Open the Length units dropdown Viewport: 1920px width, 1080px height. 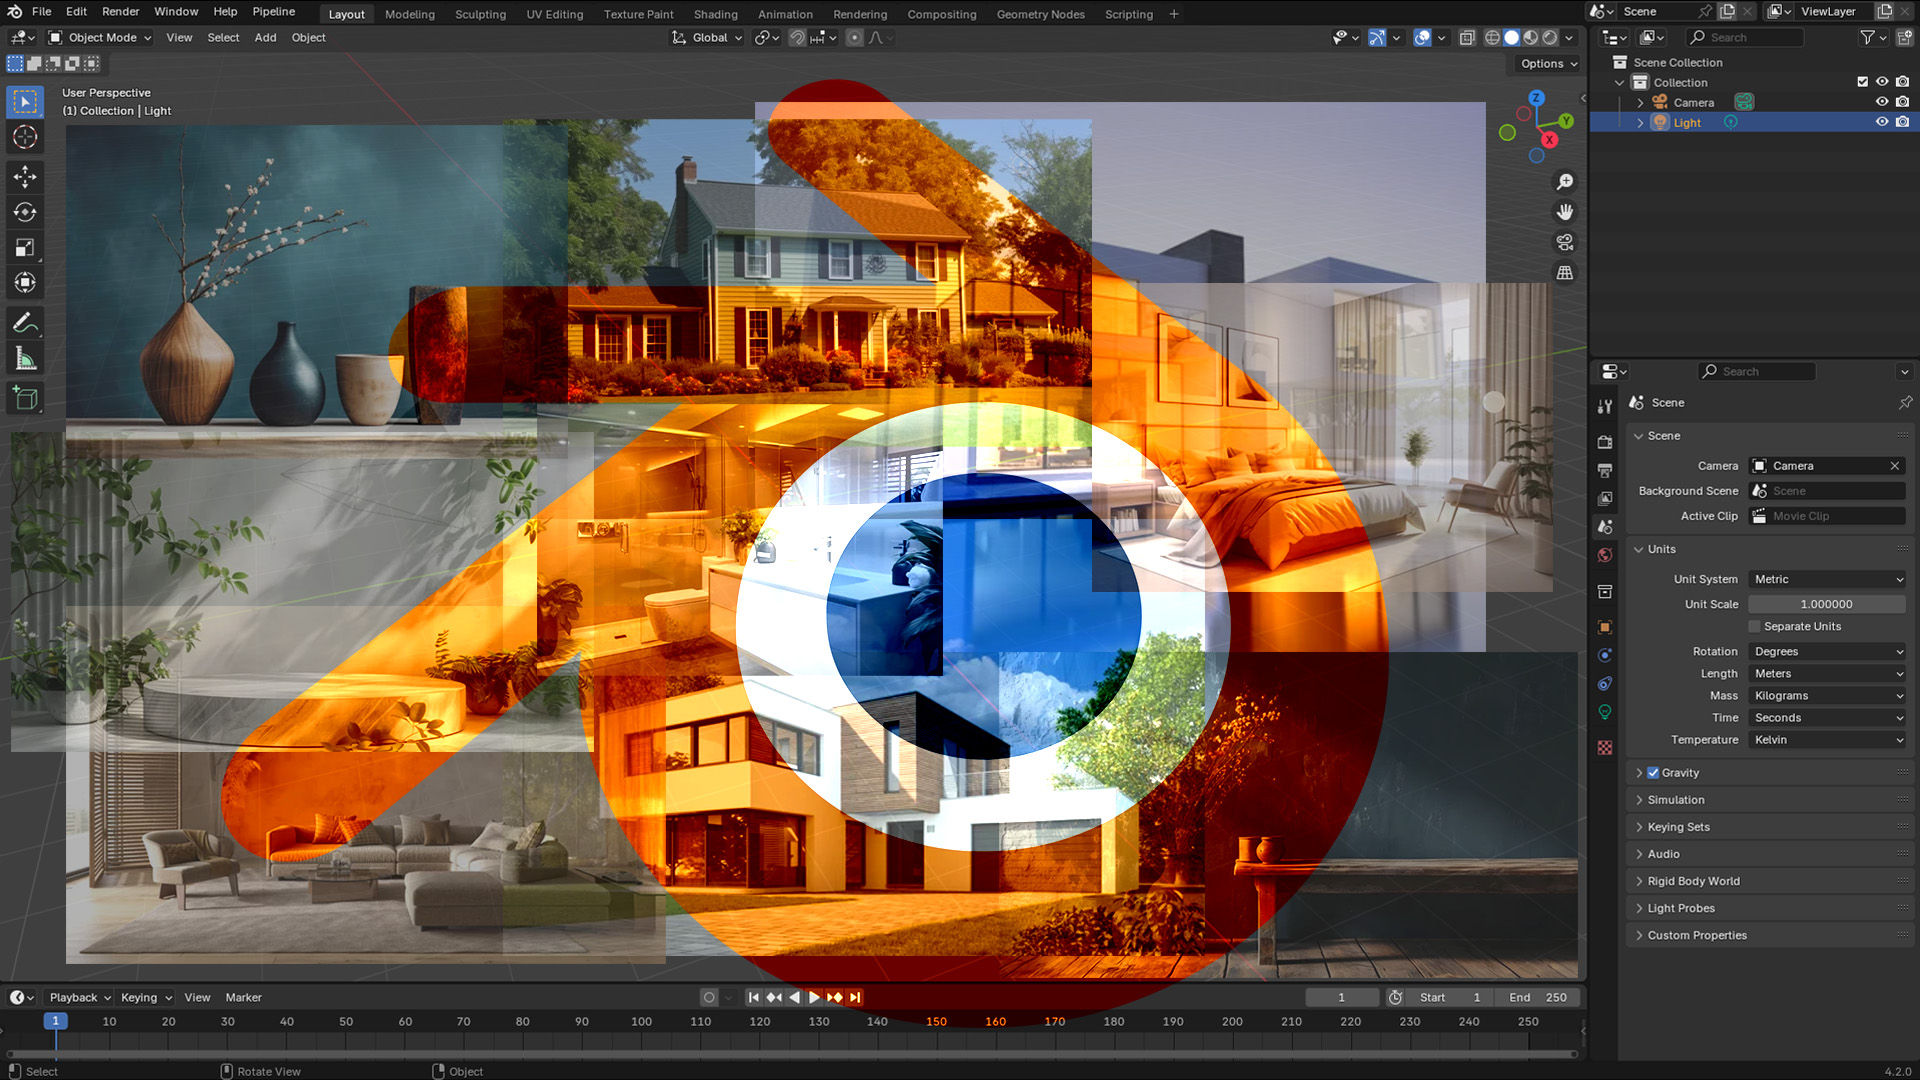coord(1827,673)
